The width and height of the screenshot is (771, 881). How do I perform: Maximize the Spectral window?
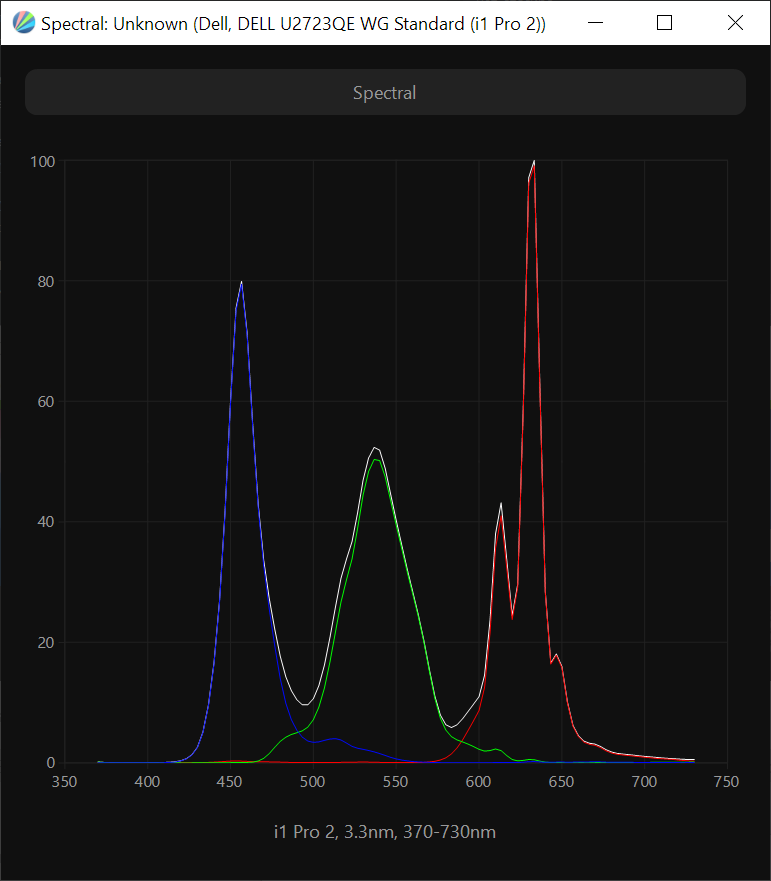pyautogui.click(x=664, y=22)
